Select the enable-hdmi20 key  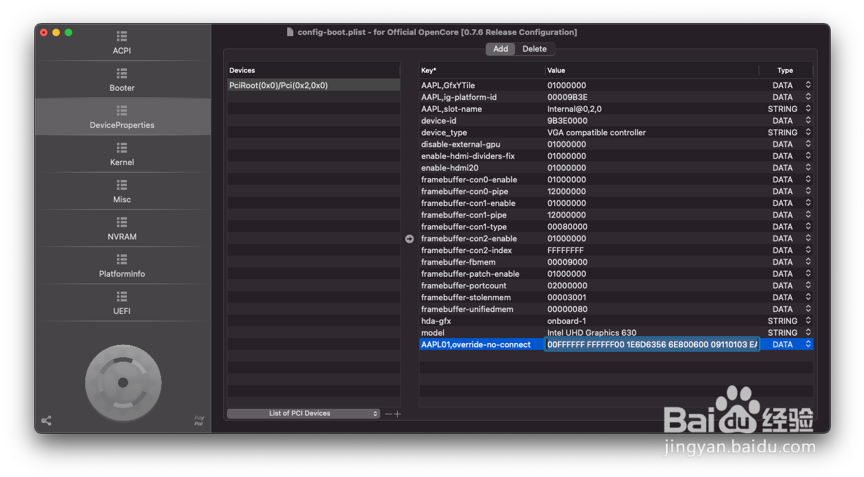tap(450, 167)
